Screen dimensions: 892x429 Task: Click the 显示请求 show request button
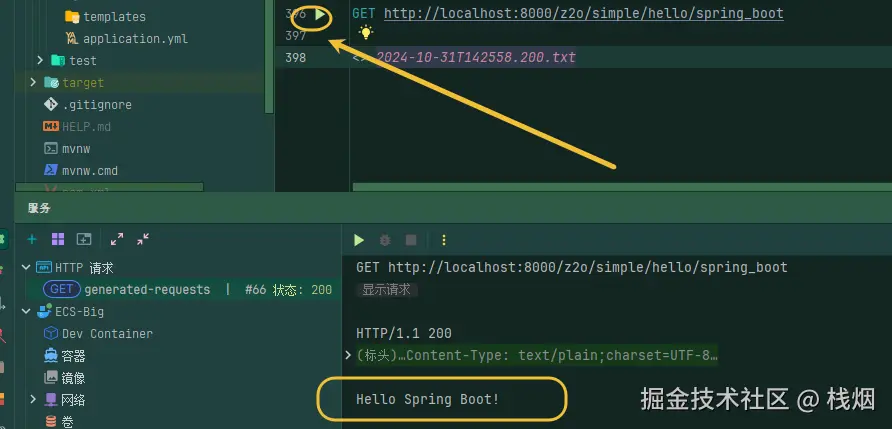(387, 290)
